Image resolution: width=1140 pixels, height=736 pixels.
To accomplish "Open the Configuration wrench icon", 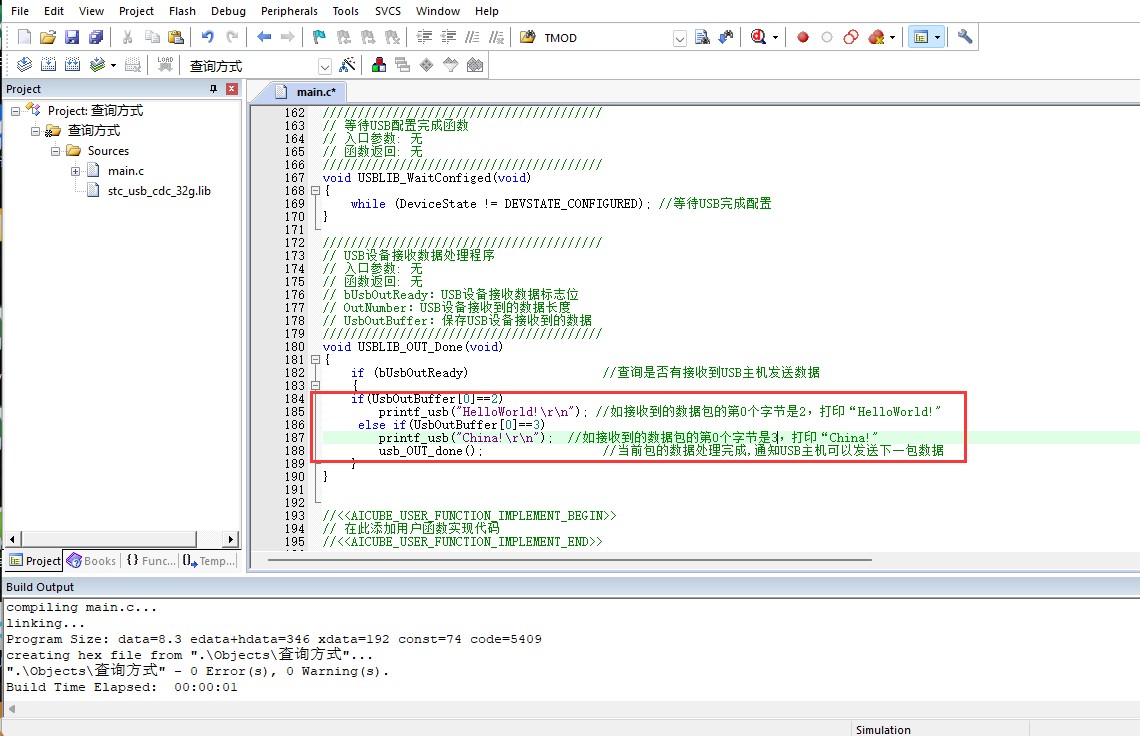I will [964, 37].
